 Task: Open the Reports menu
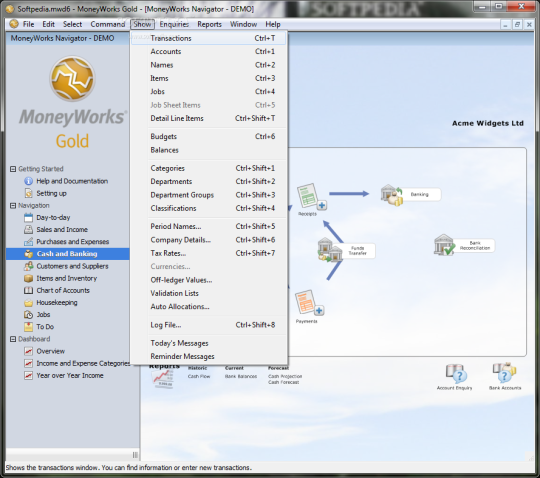pos(209,24)
